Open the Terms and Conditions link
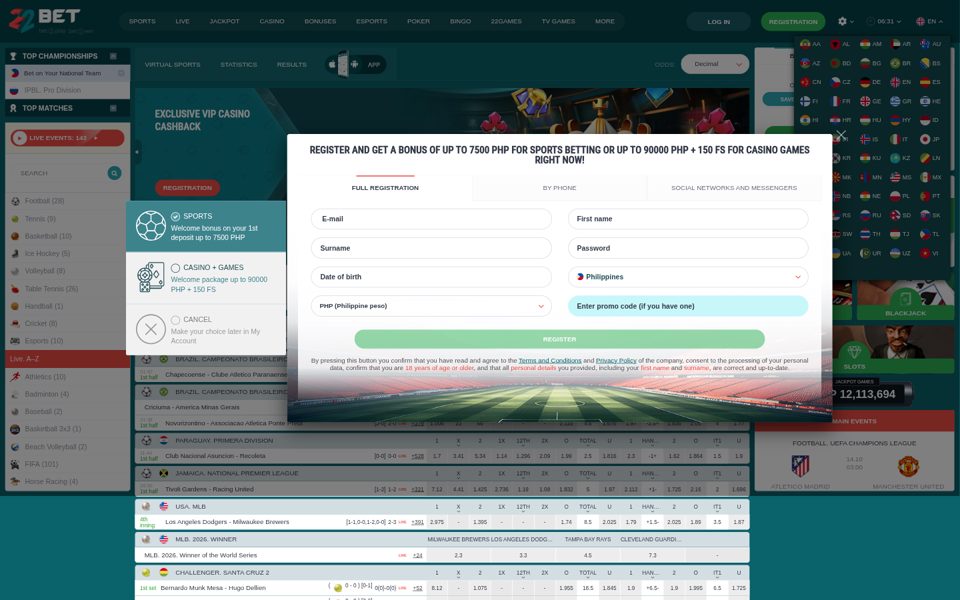Screen dimensions: 960x600 (550, 361)
